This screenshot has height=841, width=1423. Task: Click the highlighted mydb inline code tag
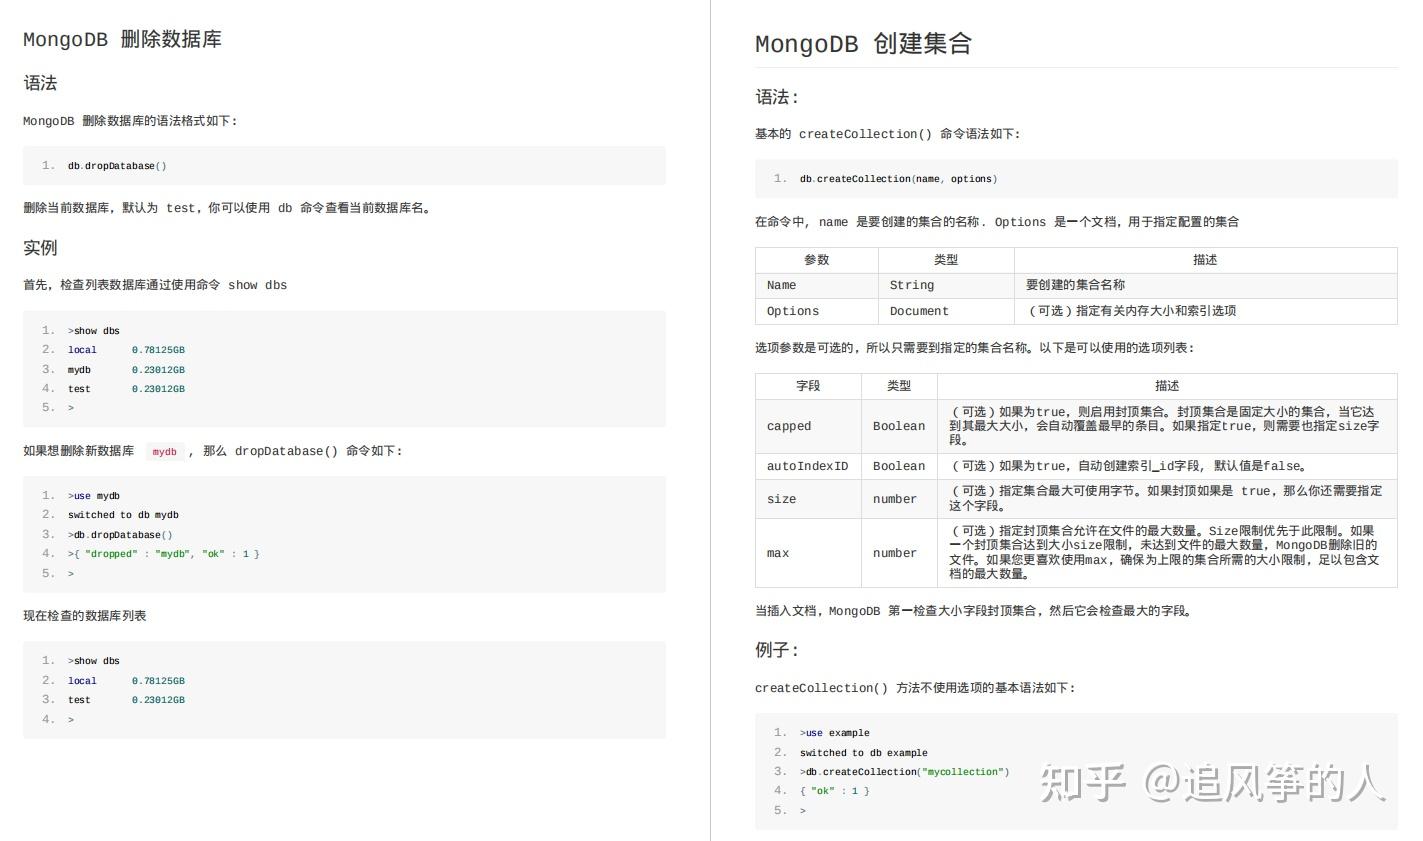pyautogui.click(x=165, y=451)
